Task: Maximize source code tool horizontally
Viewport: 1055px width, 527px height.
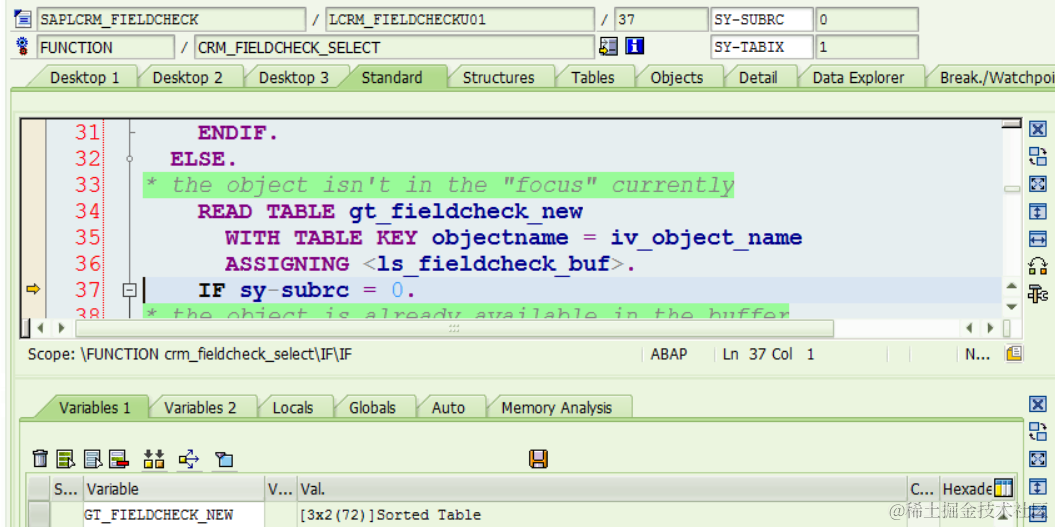Action: (x=1038, y=238)
